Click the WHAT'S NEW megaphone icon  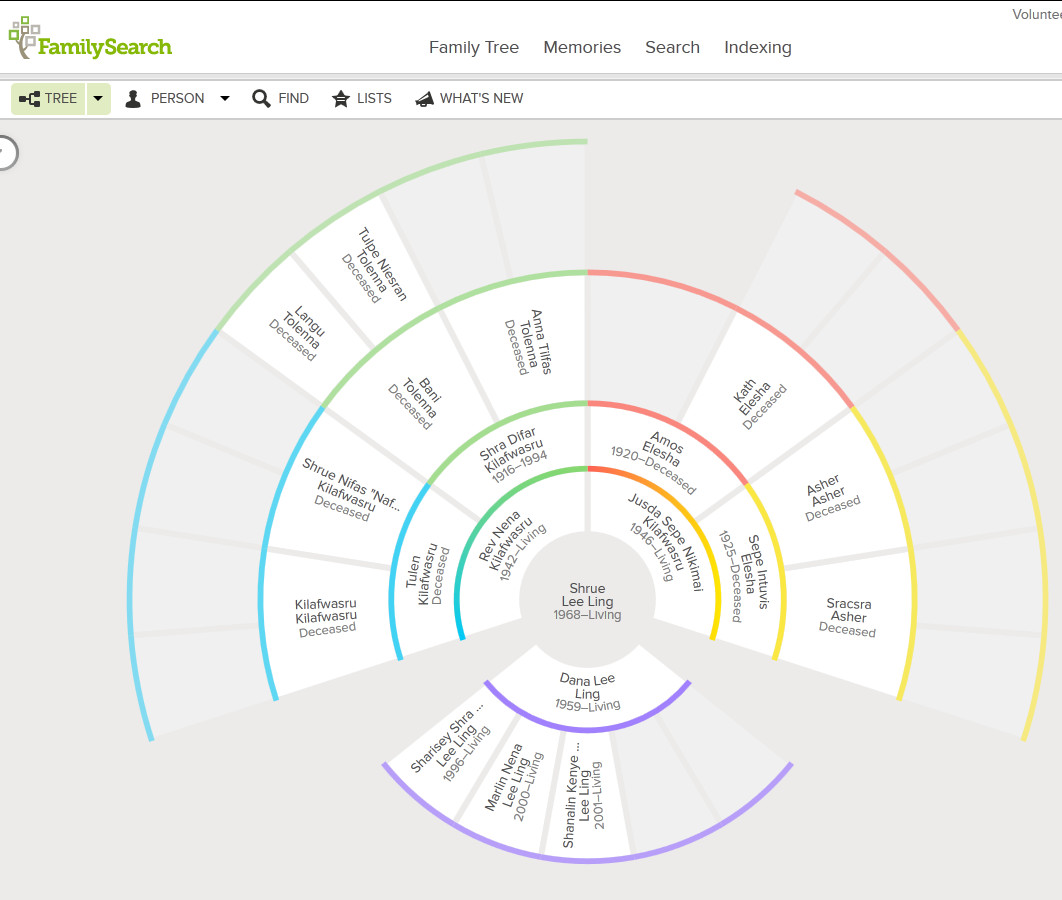click(x=425, y=100)
